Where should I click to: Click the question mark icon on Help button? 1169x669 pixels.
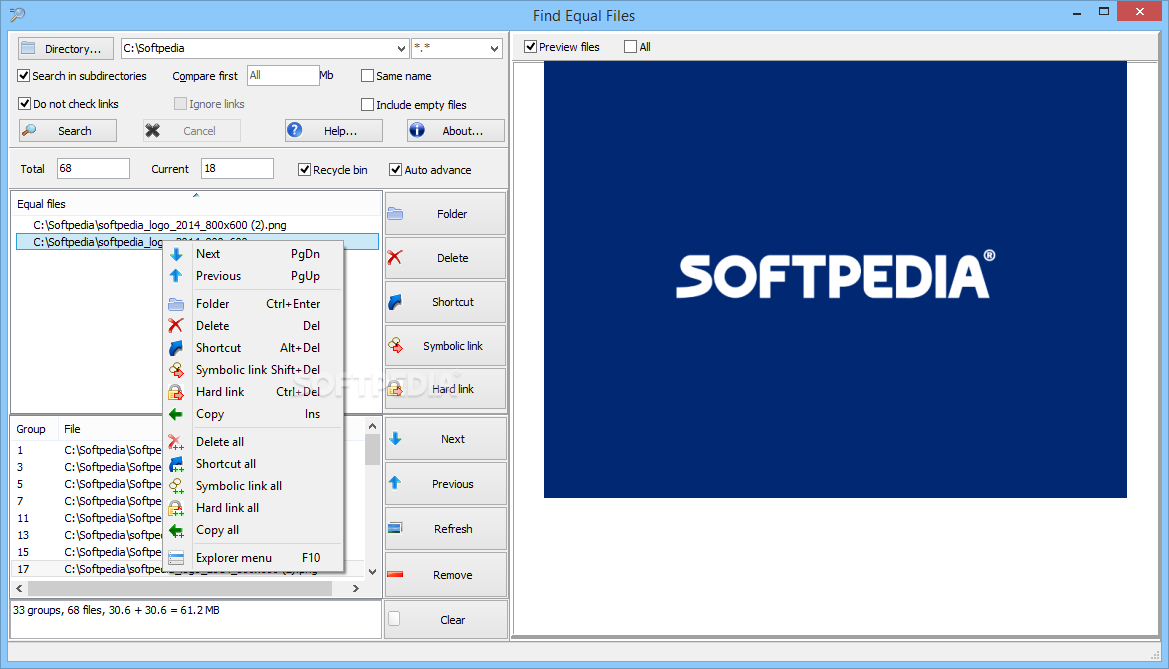pos(295,131)
